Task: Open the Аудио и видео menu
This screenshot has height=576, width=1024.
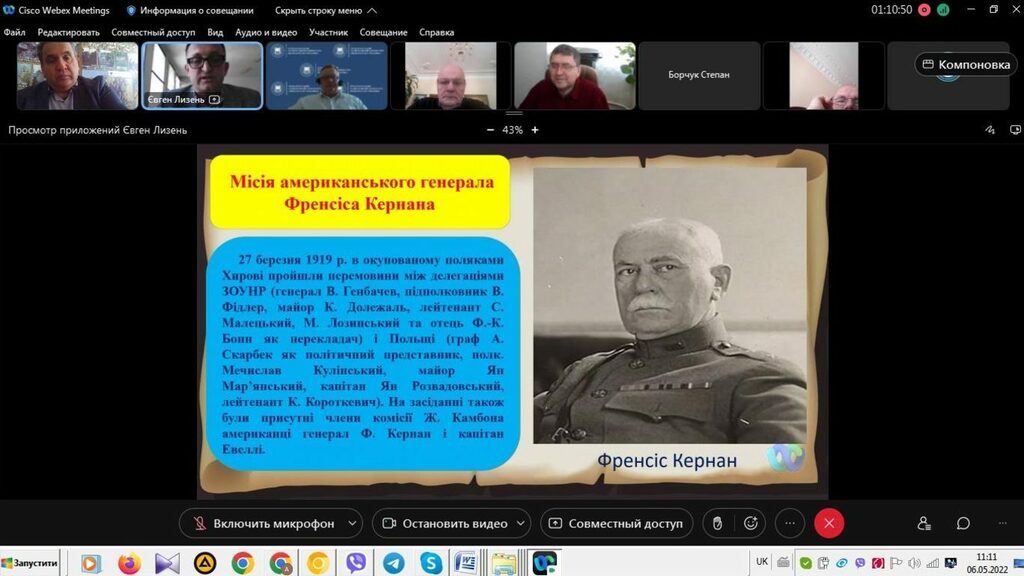Action: point(266,32)
